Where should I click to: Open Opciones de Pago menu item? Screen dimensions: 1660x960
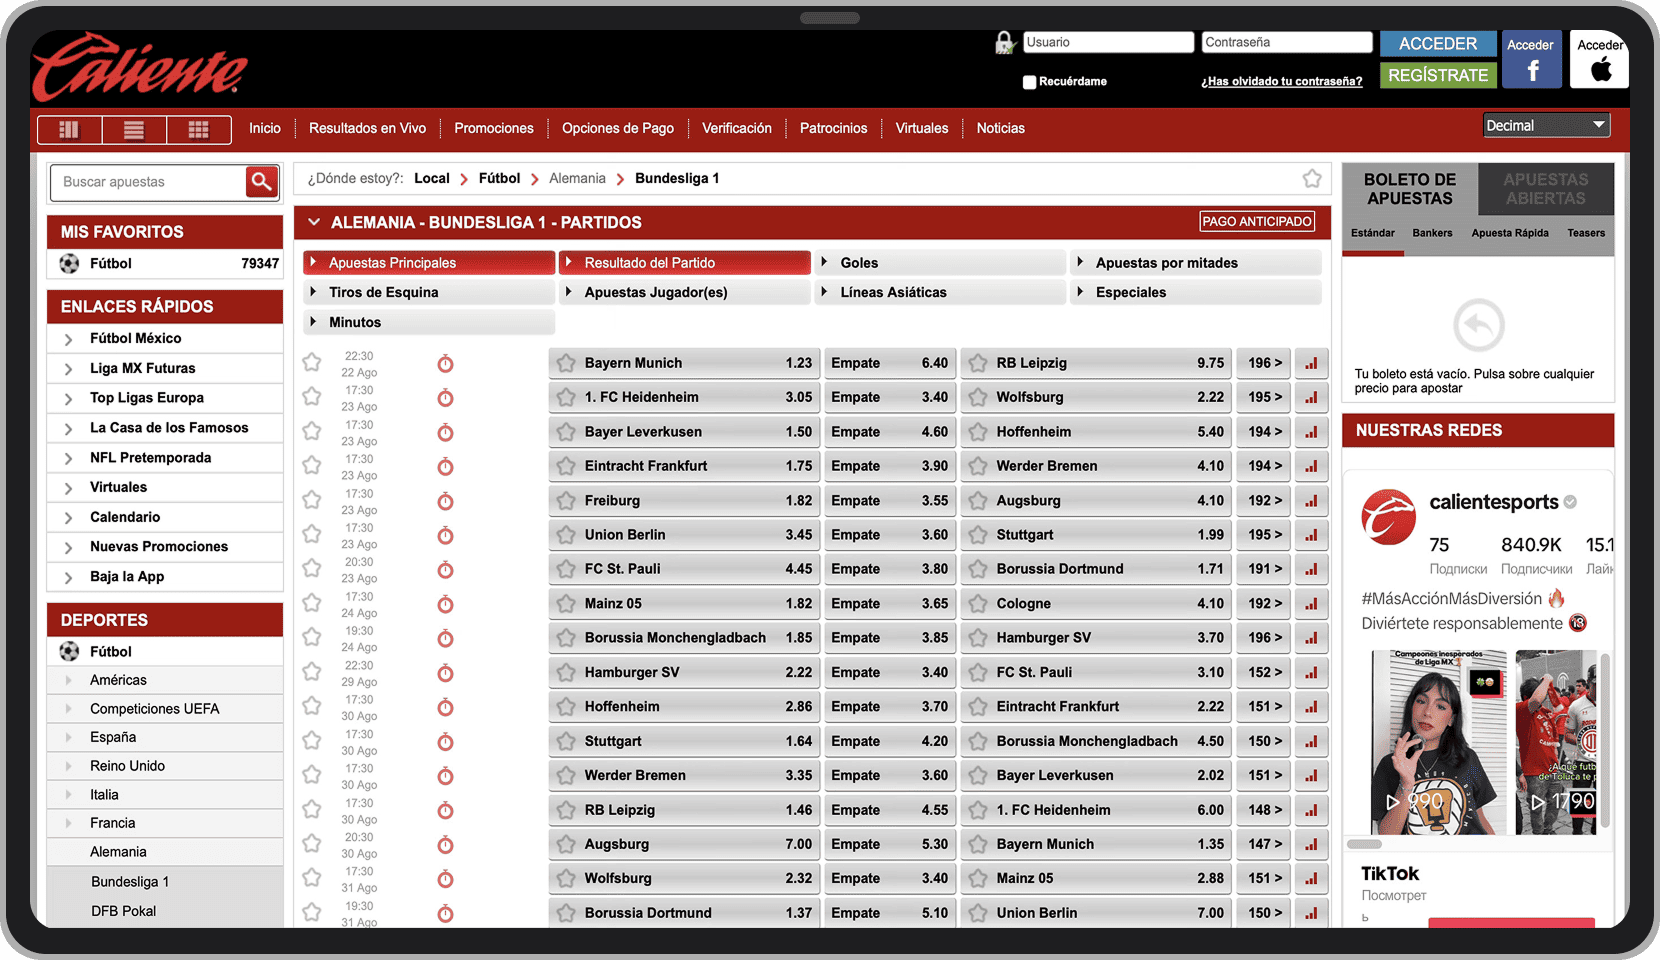pos(618,128)
